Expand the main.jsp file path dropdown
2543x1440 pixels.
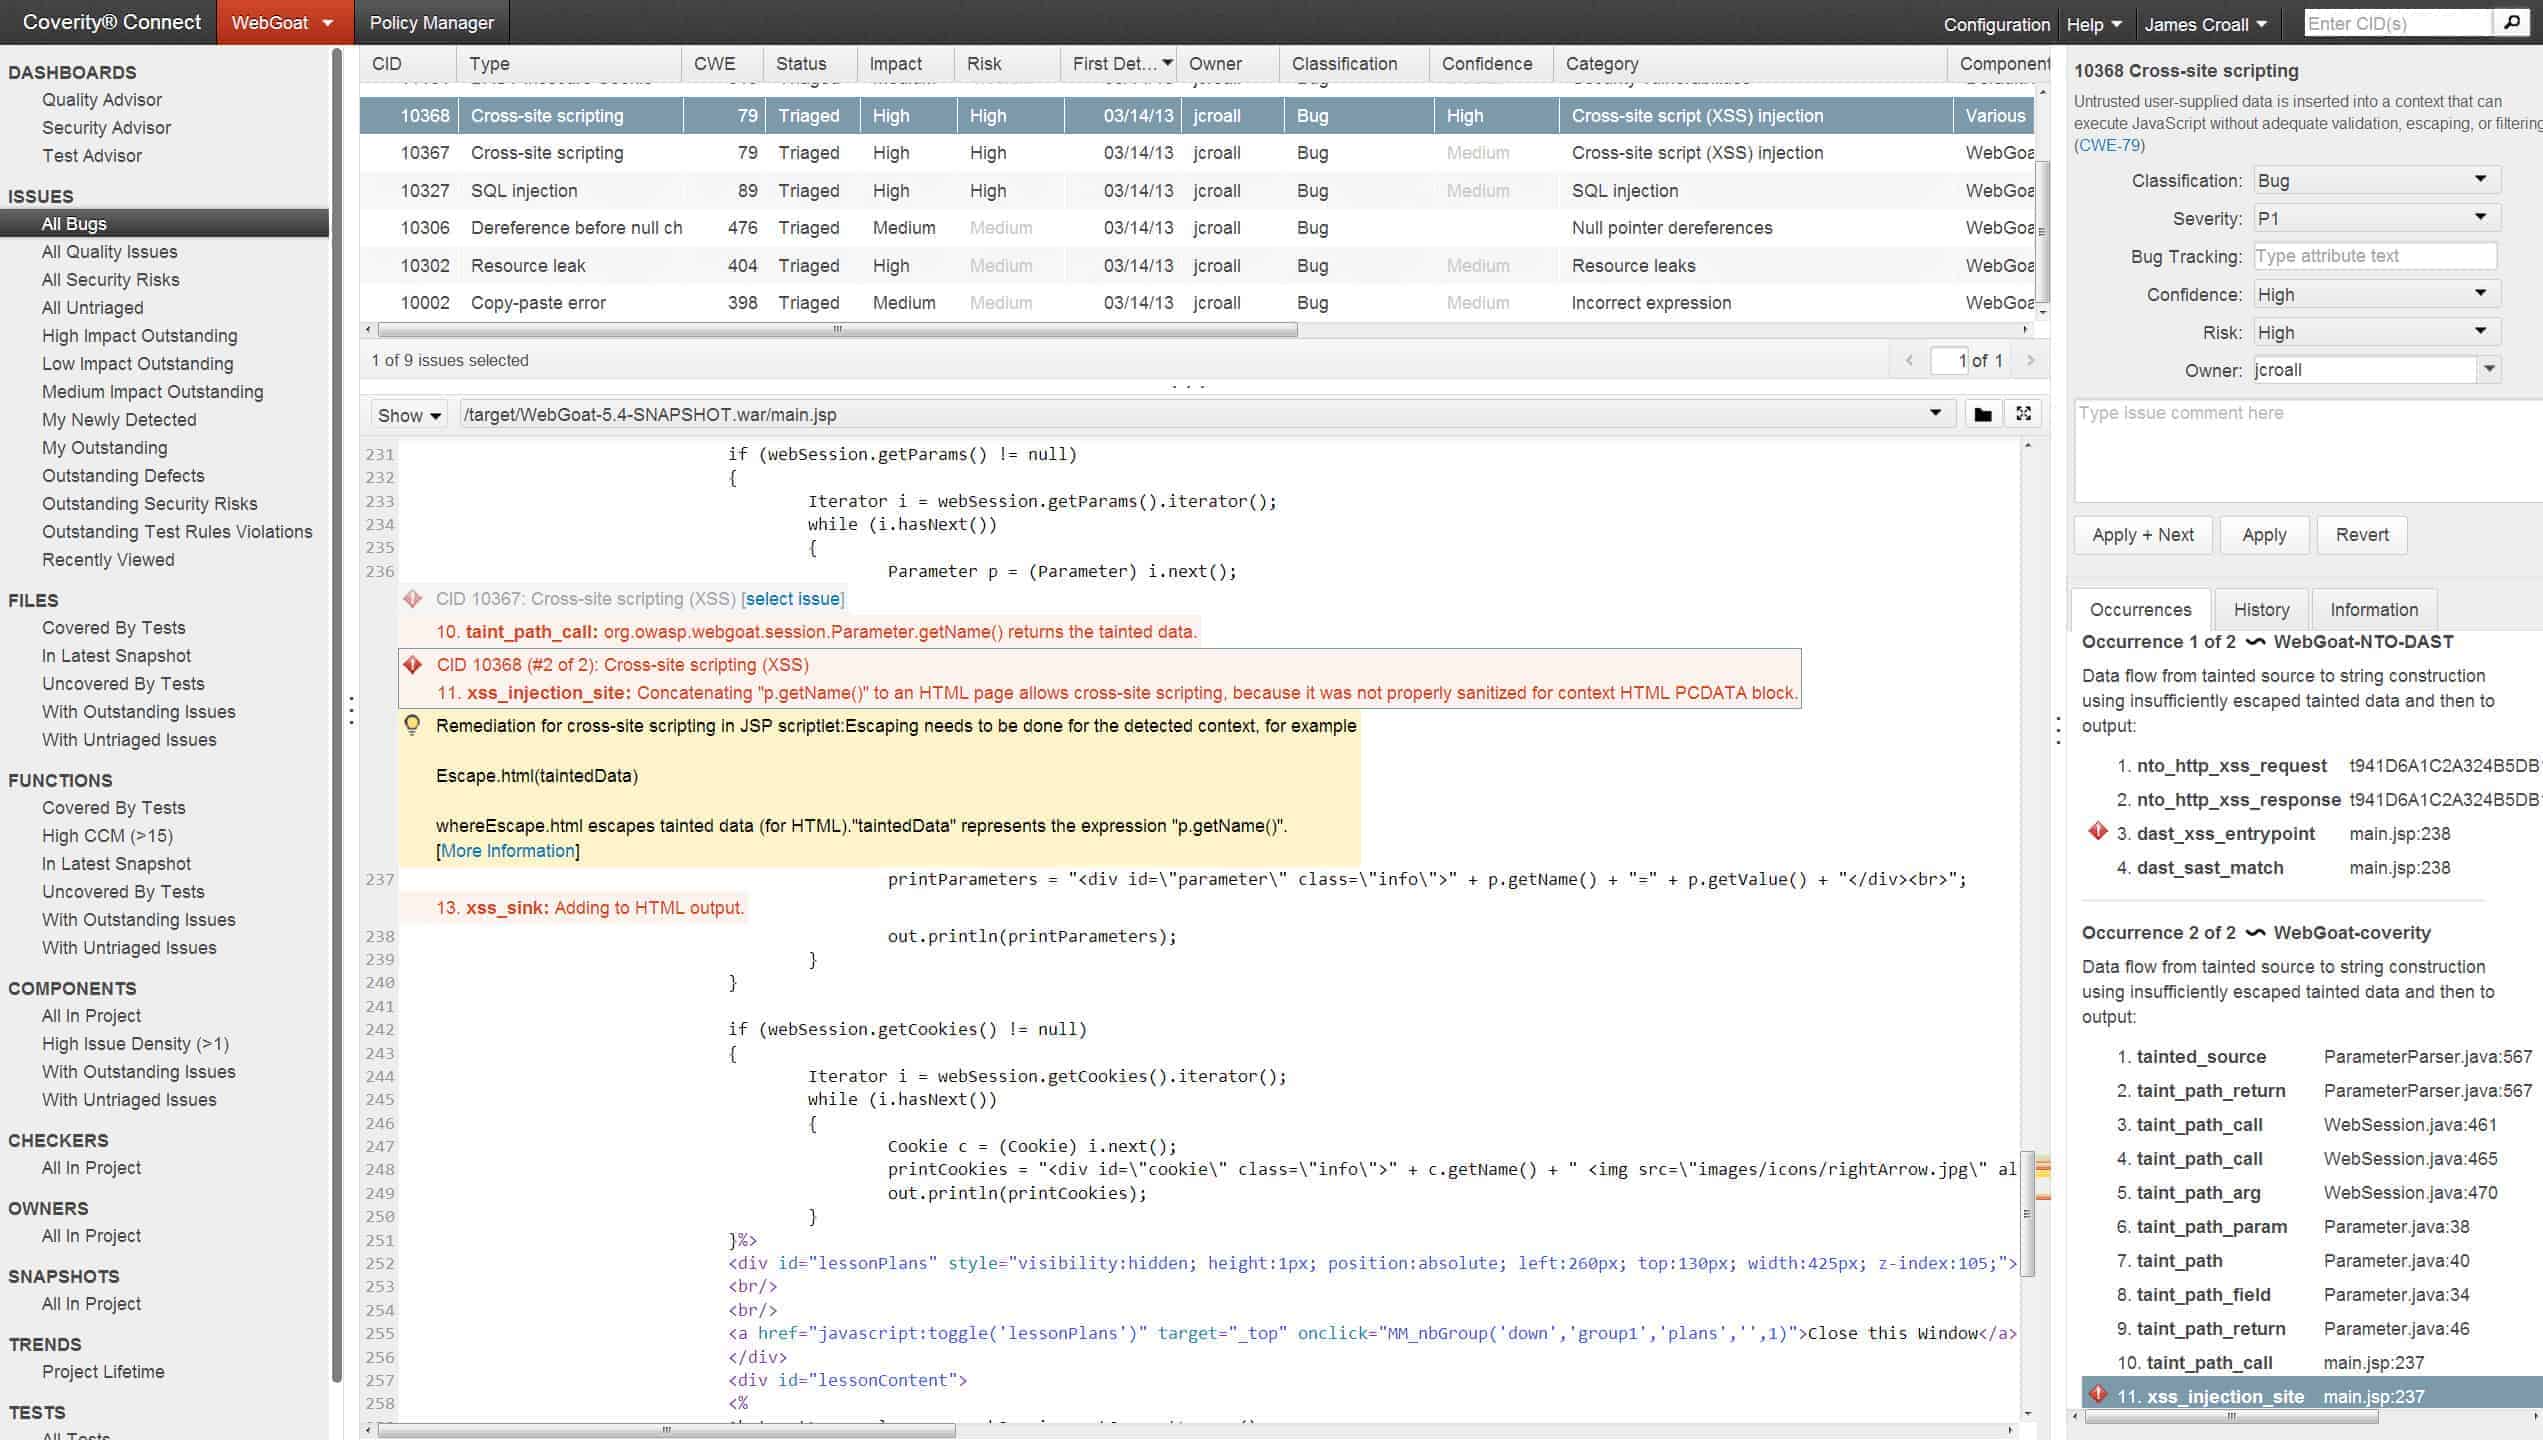pos(1935,413)
